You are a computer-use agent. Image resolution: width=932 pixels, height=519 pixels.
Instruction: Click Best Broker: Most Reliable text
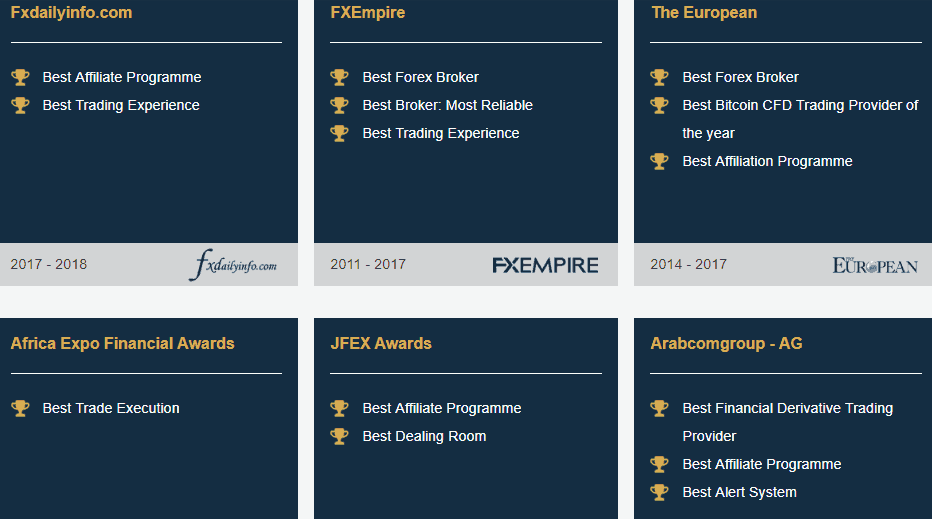(448, 105)
